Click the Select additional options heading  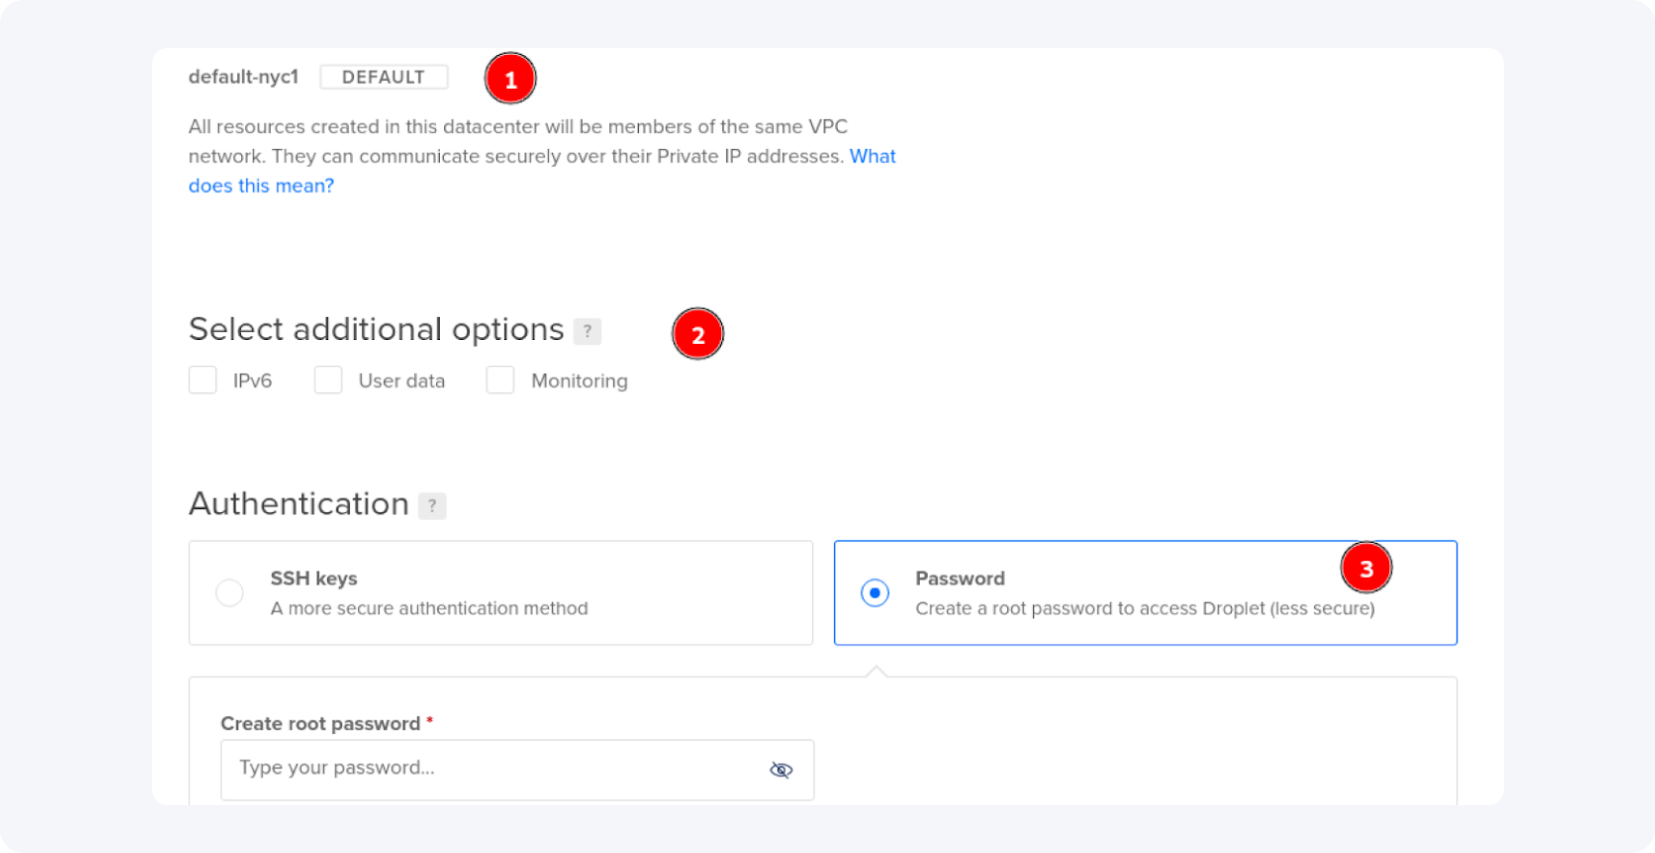click(x=376, y=329)
